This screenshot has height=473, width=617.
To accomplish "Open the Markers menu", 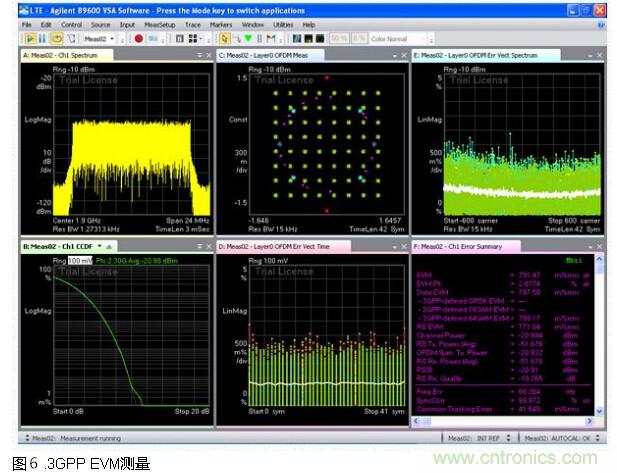I will click(221, 23).
